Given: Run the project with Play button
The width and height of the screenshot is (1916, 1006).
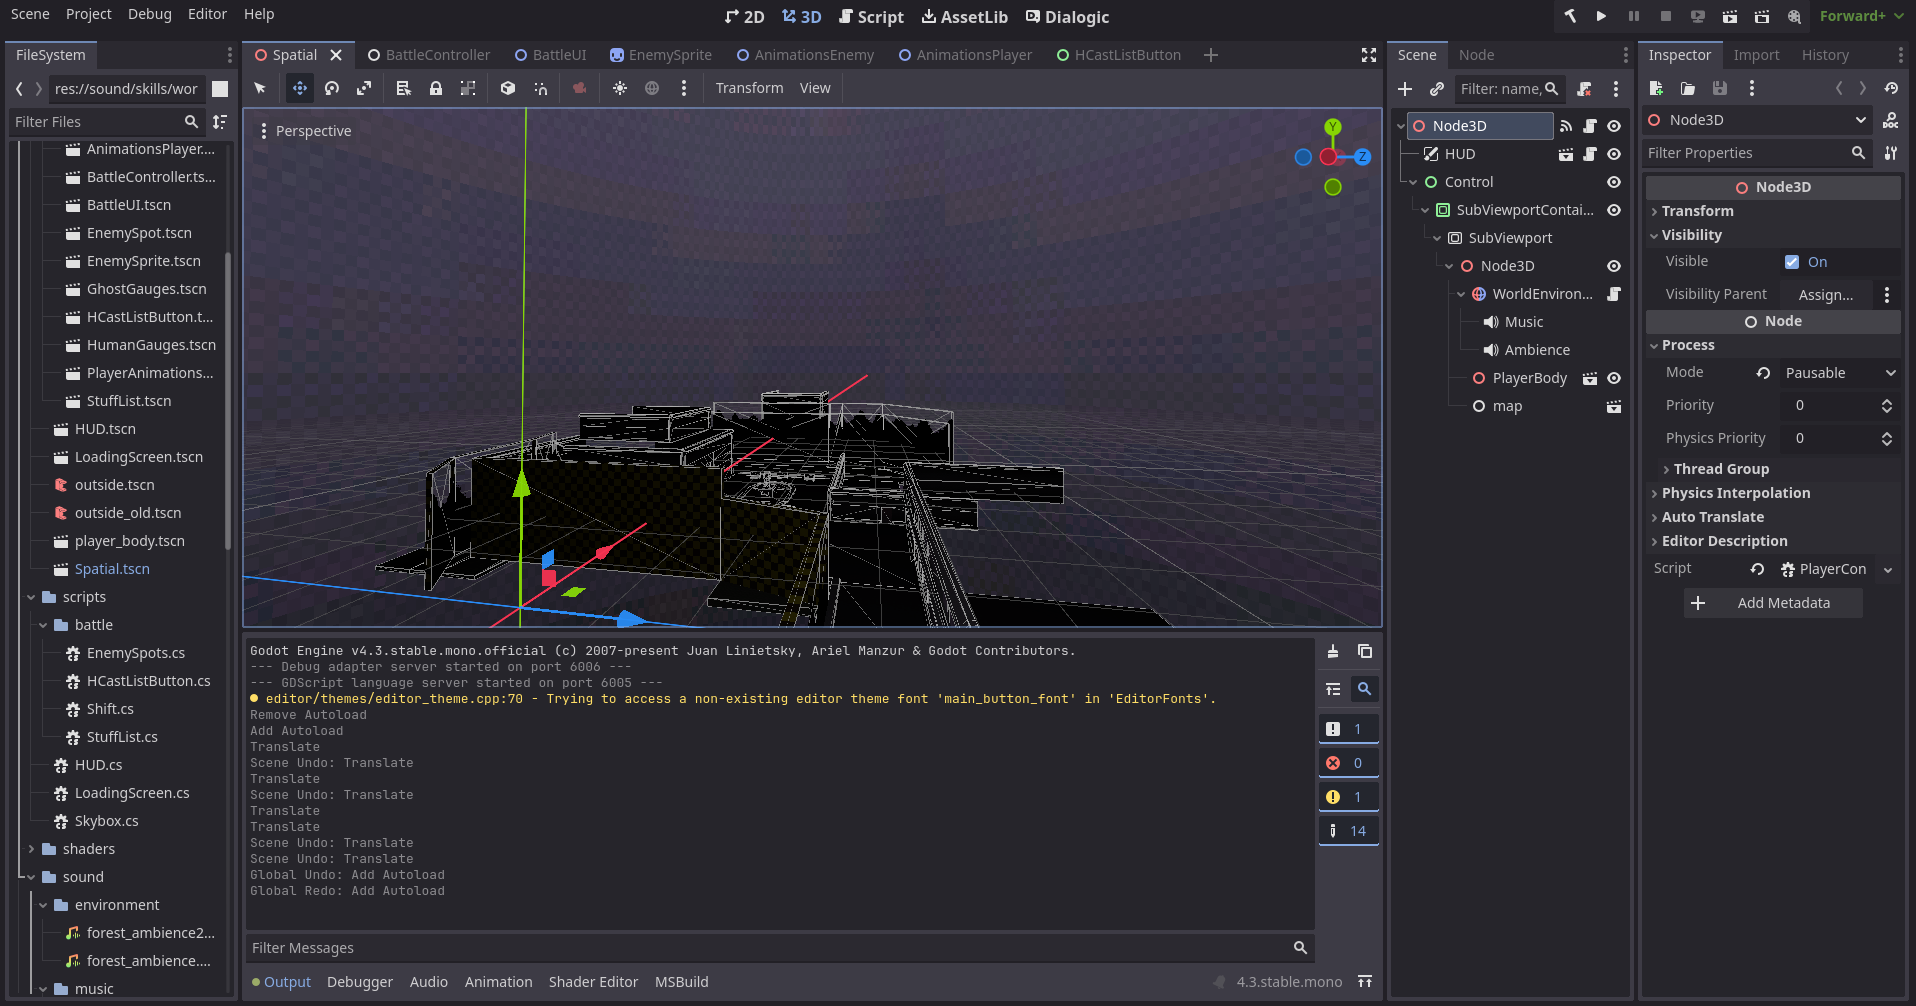Looking at the screenshot, I should 1601,16.
